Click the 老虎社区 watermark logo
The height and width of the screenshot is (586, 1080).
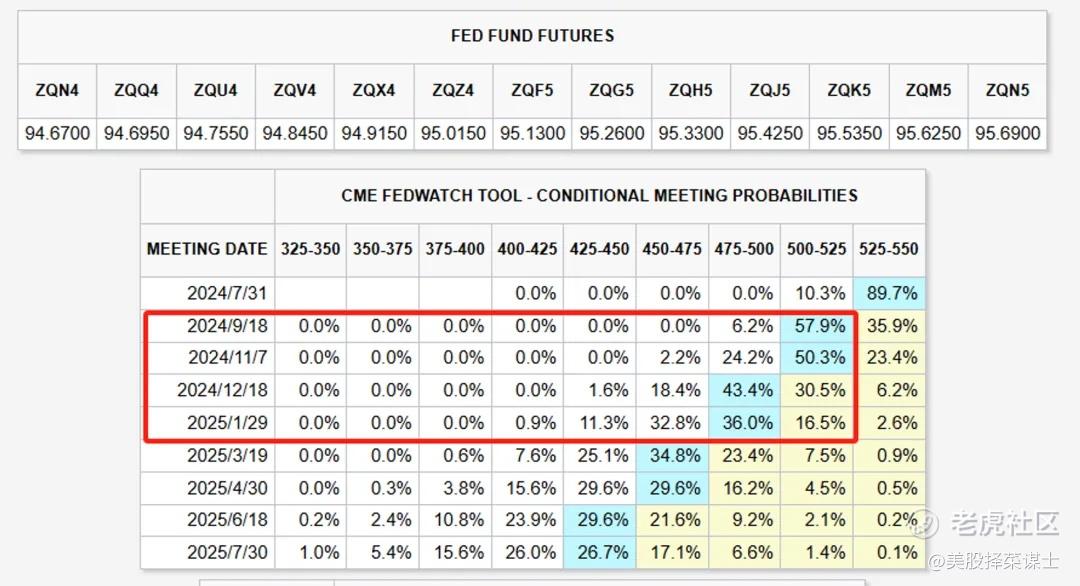(x=989, y=523)
